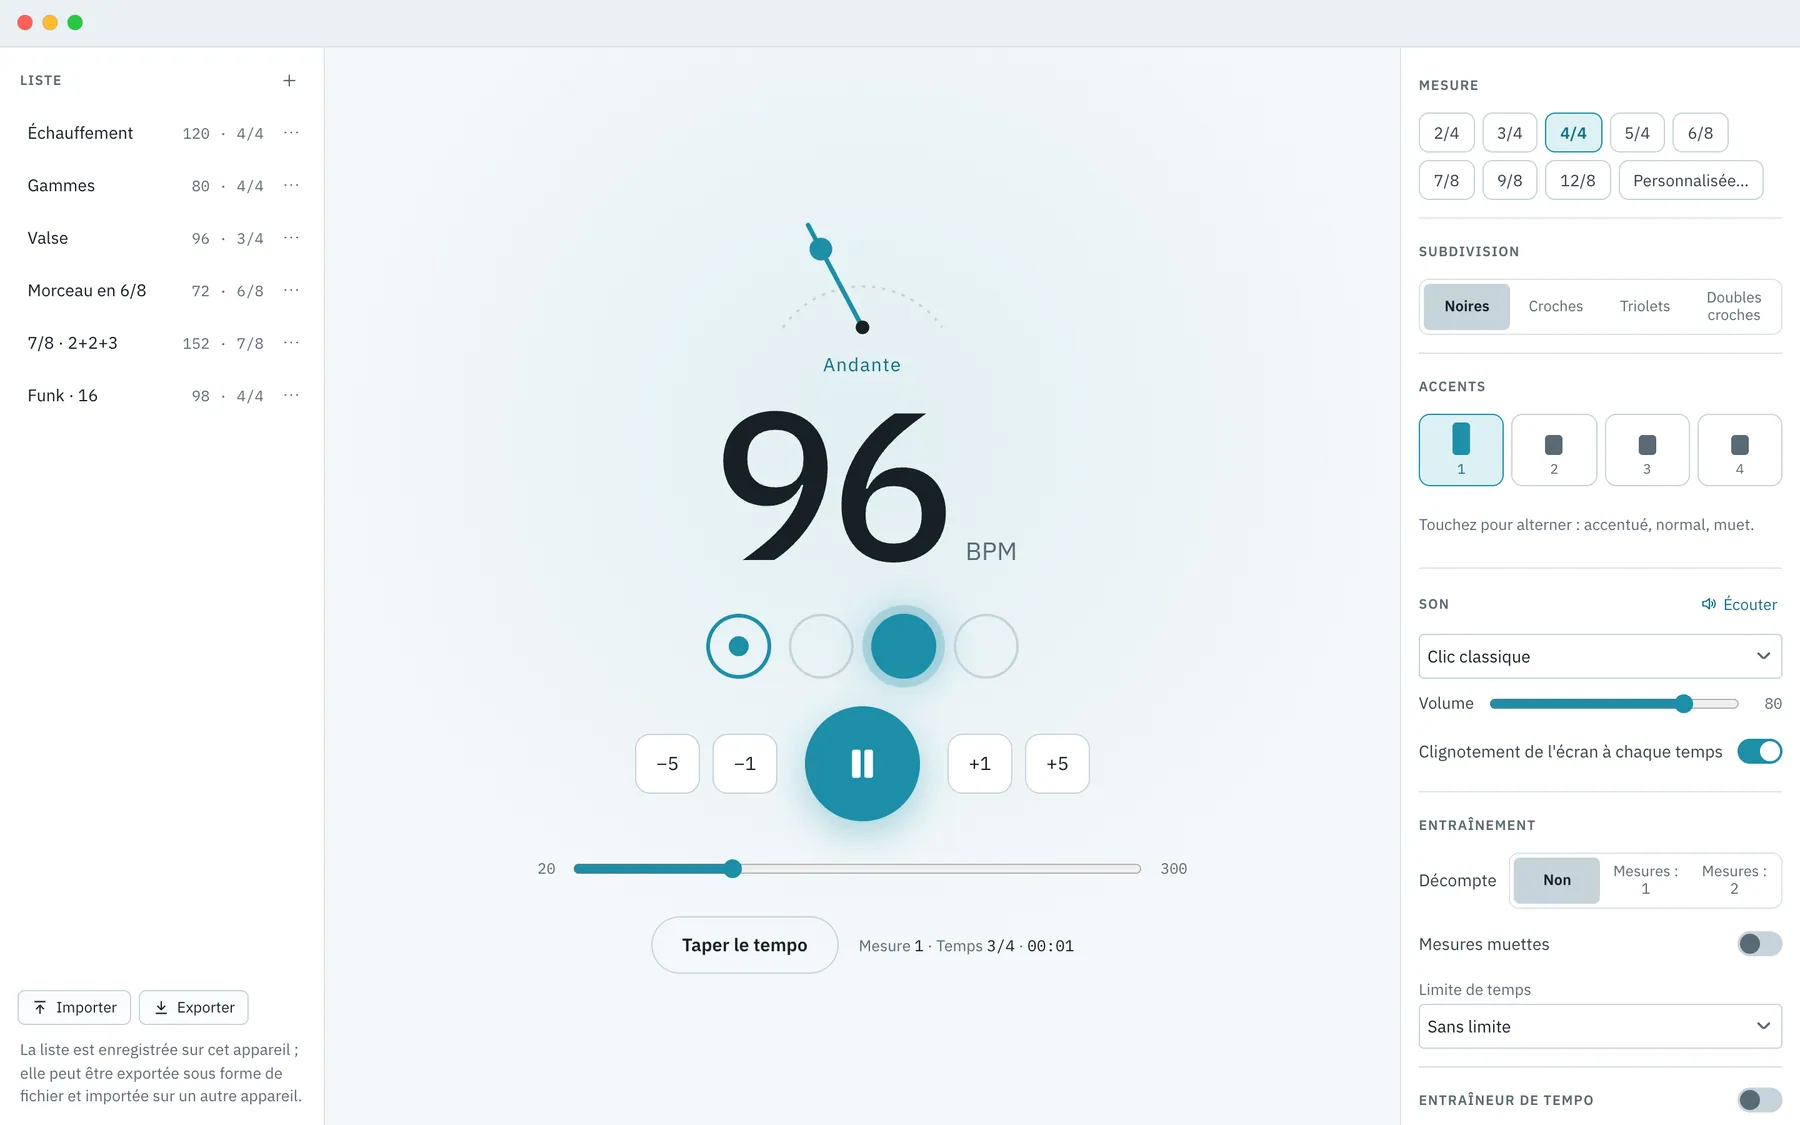This screenshot has width=1800, height=1125.
Task: Select the 3/4 time signature
Action: [1509, 133]
